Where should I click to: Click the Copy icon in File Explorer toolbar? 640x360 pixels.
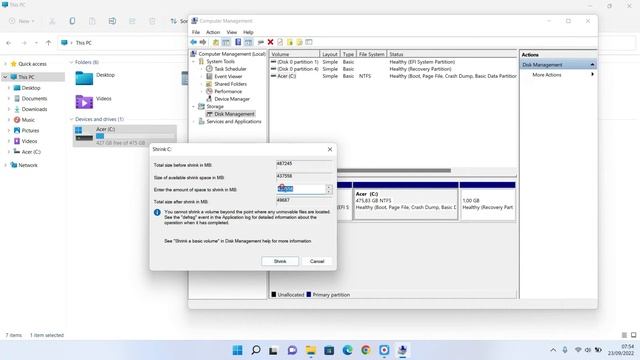click(x=72, y=21)
